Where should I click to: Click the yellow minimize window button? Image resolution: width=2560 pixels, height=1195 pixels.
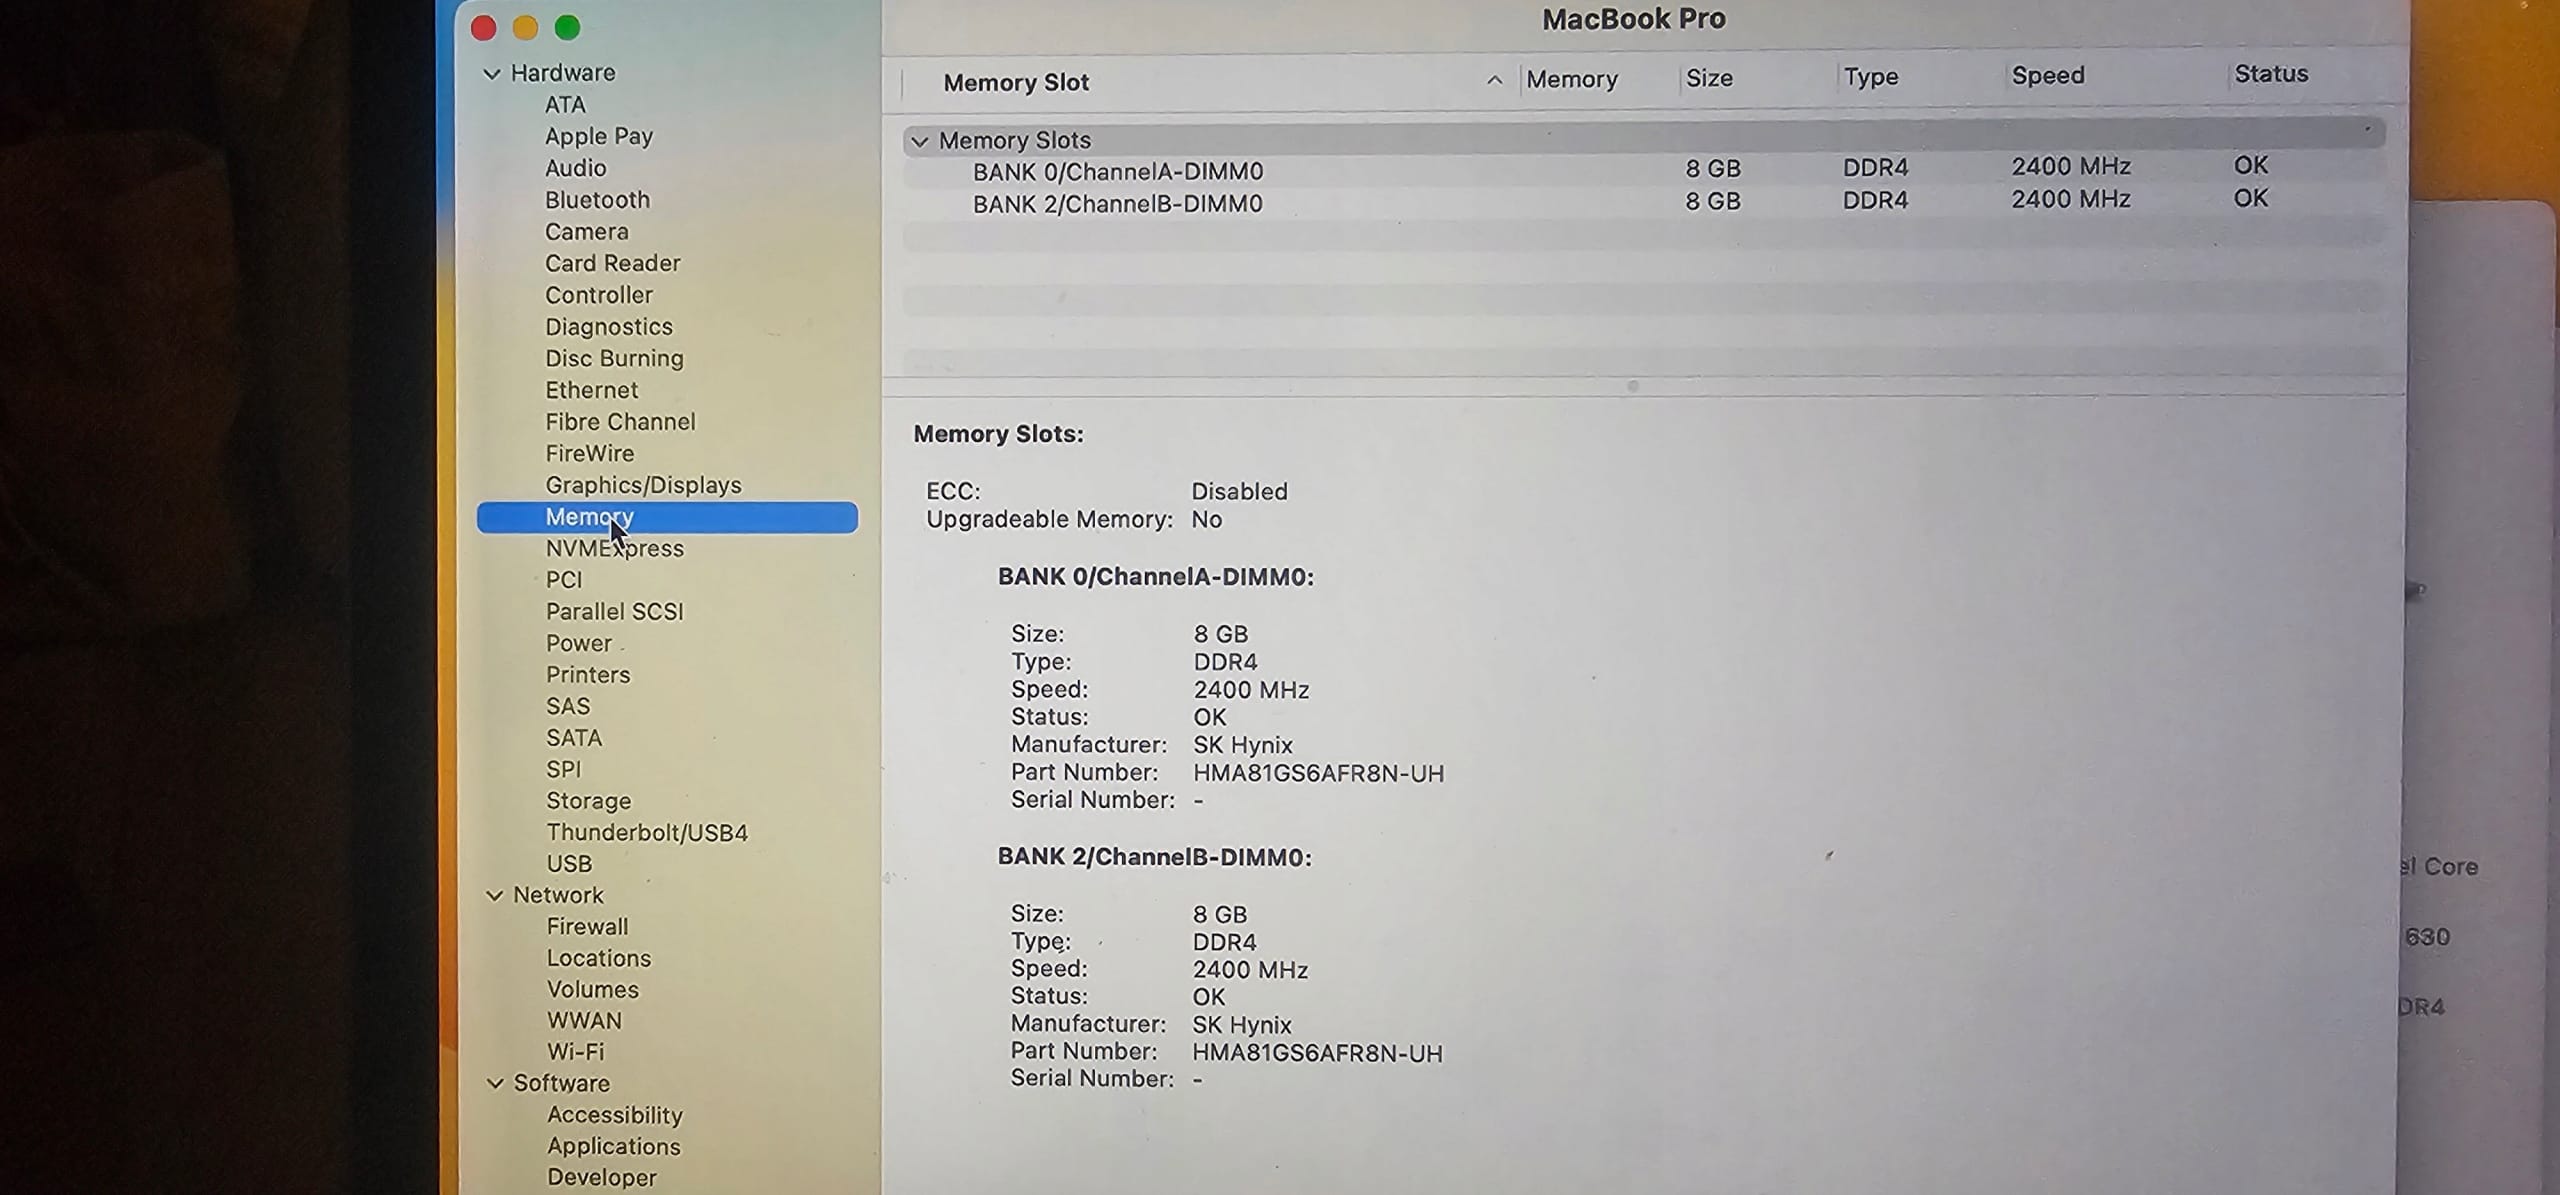[525, 28]
